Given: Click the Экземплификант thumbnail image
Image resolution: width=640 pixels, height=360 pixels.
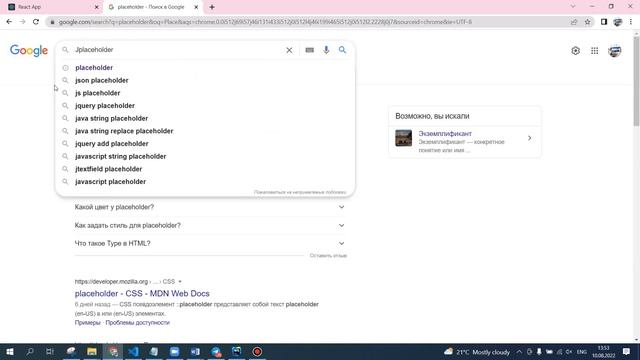Looking at the screenshot, I should [403, 138].
